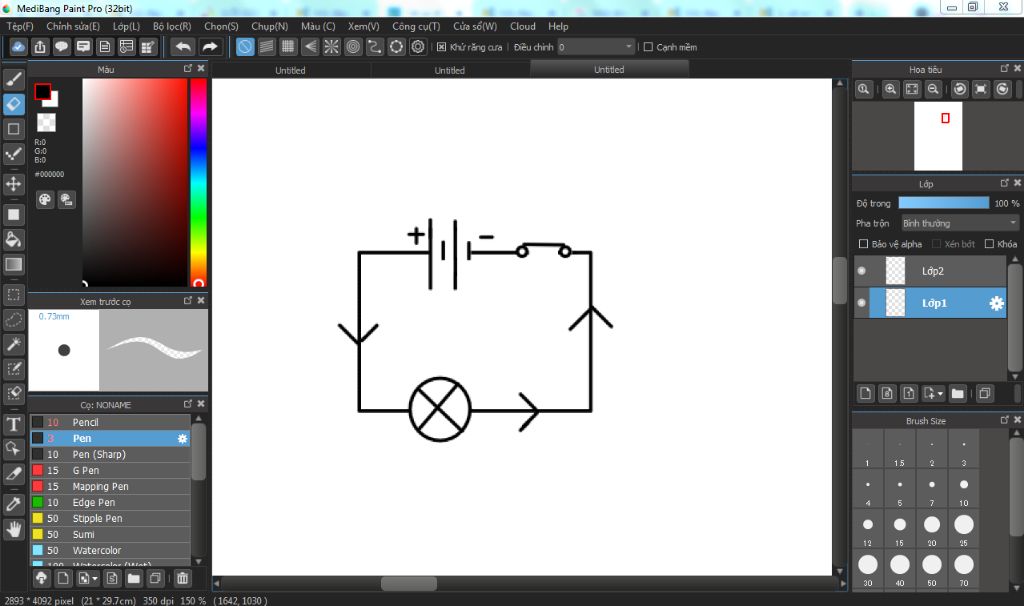Add layer folder icon in layer panel
The width and height of the screenshot is (1024, 606).
click(957, 393)
